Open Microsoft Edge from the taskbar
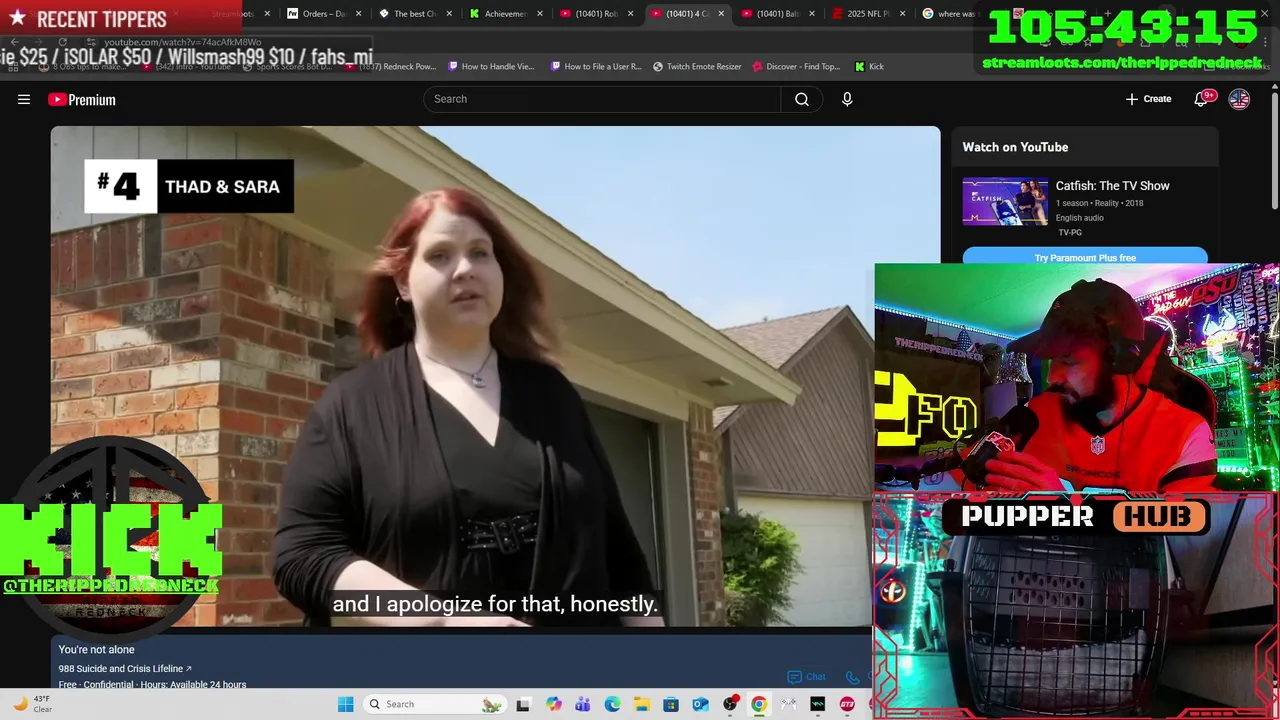Screen dimensions: 1280x720 click(x=612, y=704)
